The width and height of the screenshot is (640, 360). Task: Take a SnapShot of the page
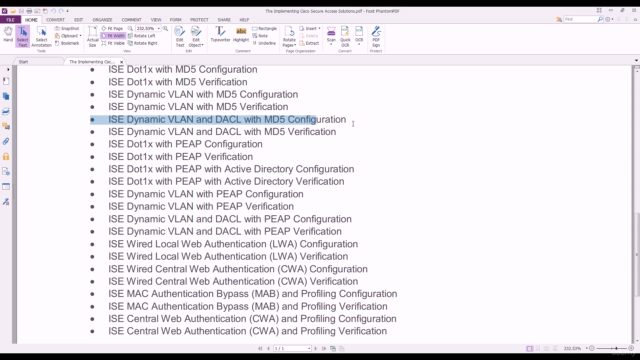pyautogui.click(x=67, y=29)
